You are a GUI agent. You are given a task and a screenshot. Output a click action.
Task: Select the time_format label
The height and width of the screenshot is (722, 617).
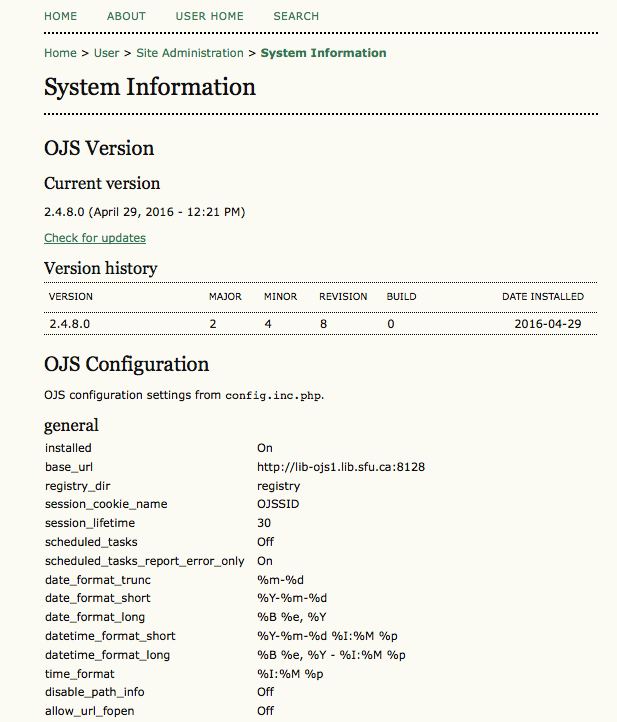pyautogui.click(x=80, y=674)
